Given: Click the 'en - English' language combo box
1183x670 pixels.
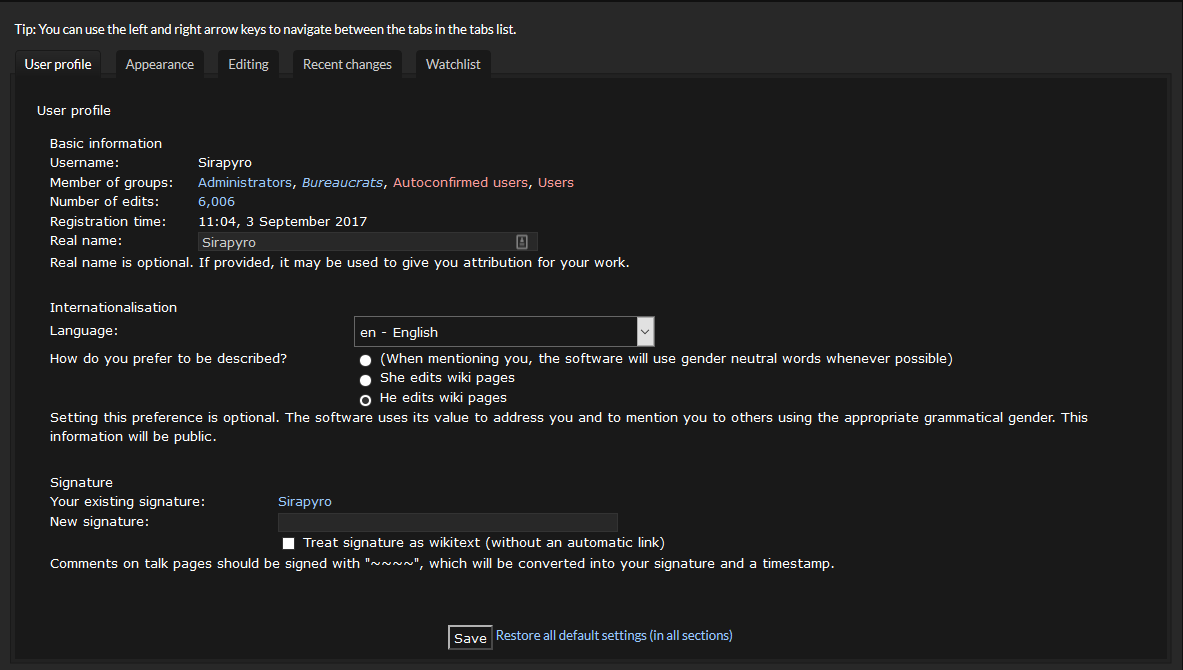Looking at the screenshot, I should 504,331.
